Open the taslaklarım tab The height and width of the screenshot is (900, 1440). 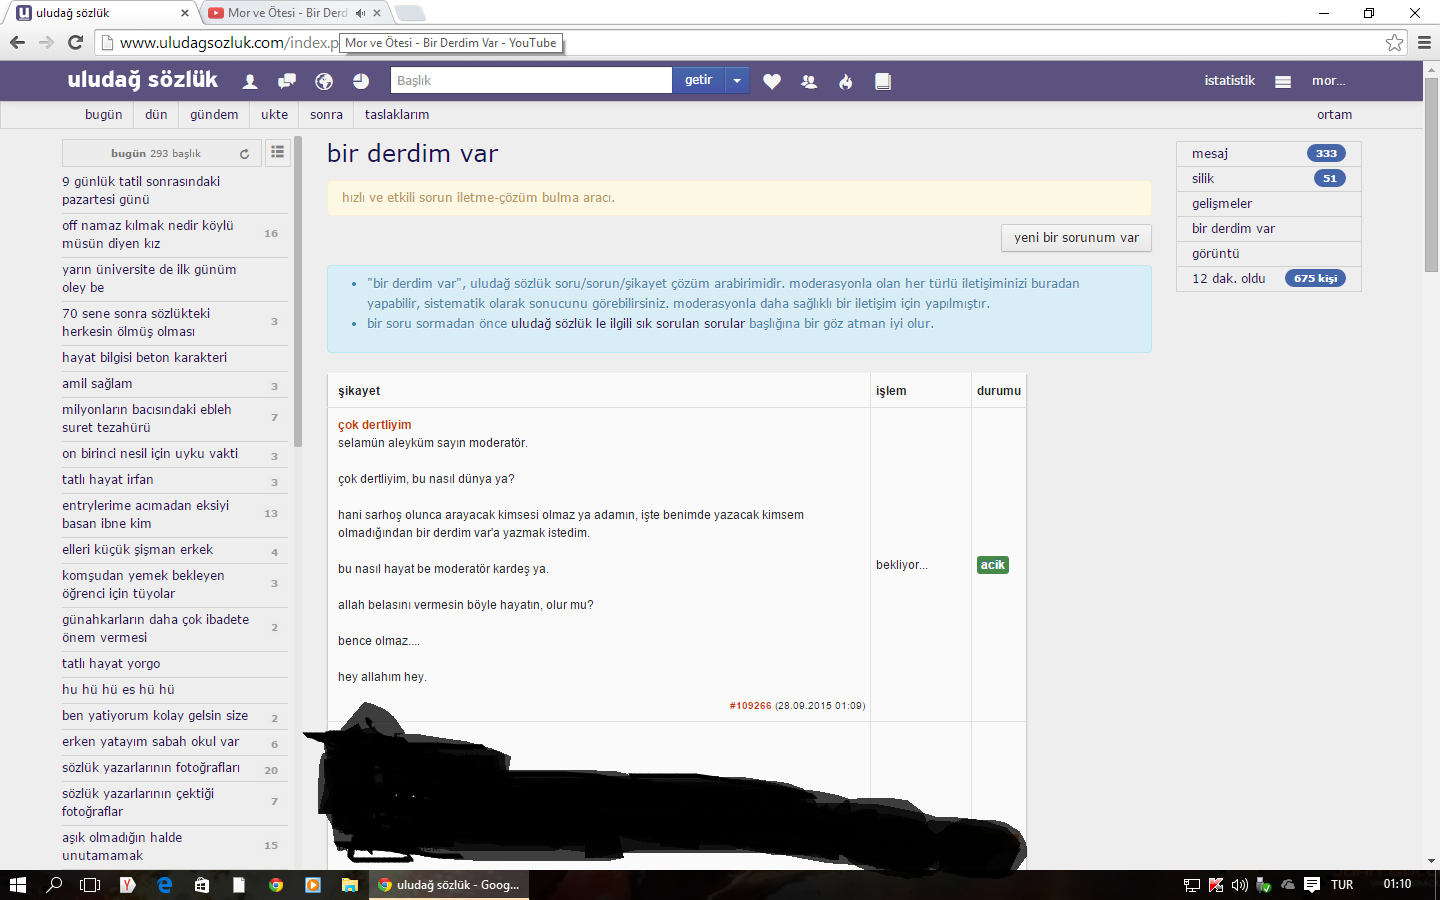click(397, 115)
